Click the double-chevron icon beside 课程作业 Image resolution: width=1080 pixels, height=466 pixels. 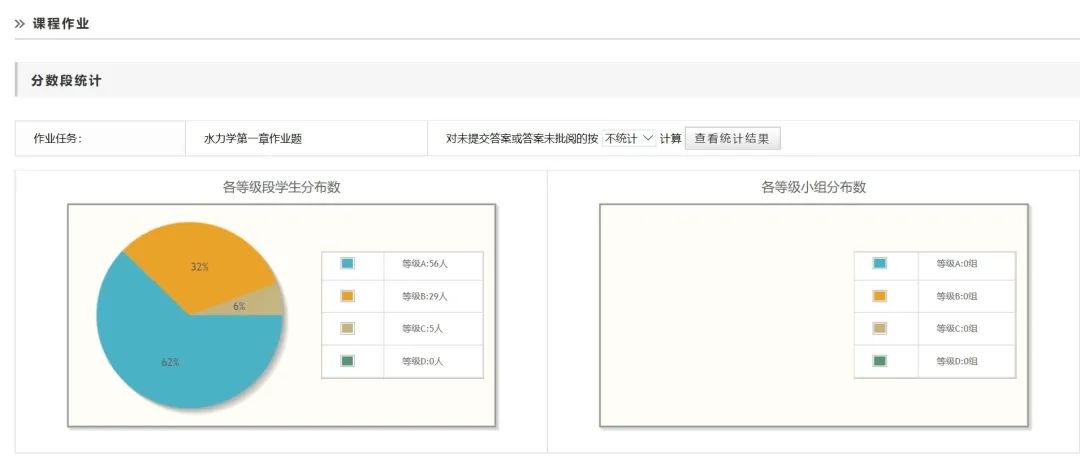[x=20, y=23]
